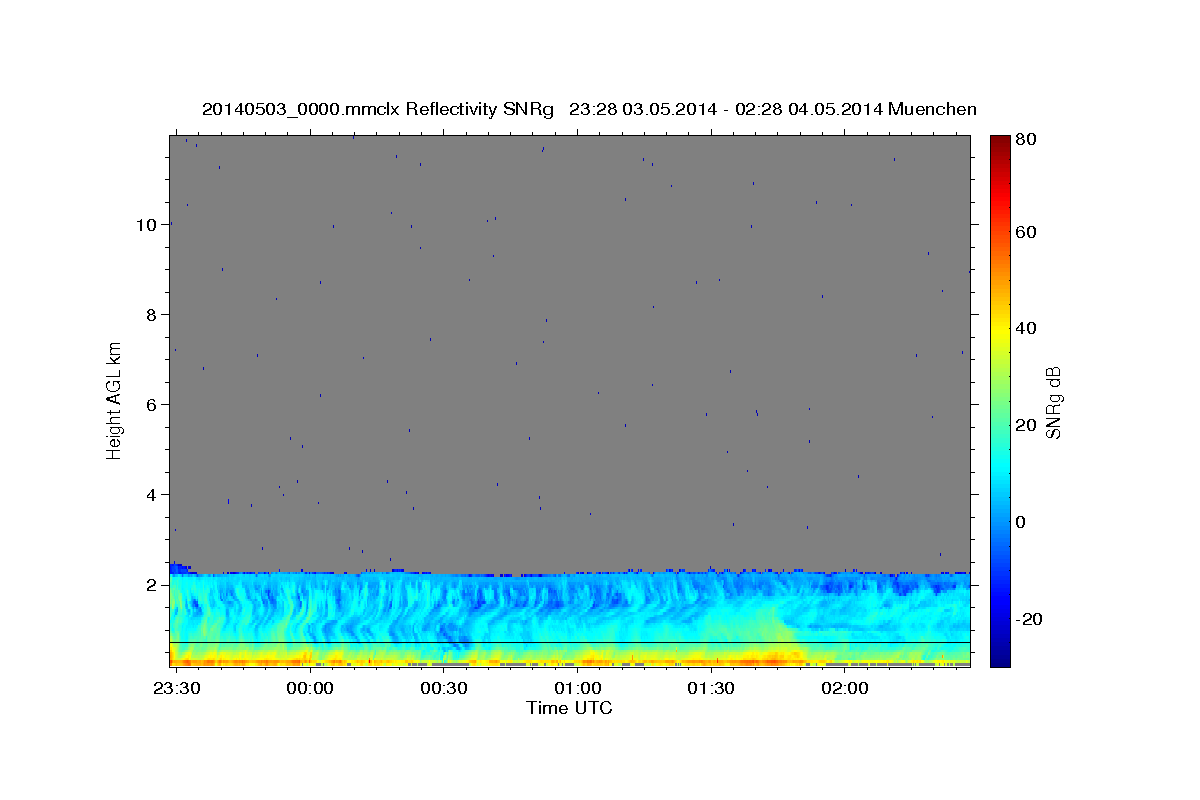This screenshot has width=1200, height=800.
Task: Click the "SNRg dB" colorbar label
Action: pos(1053,402)
